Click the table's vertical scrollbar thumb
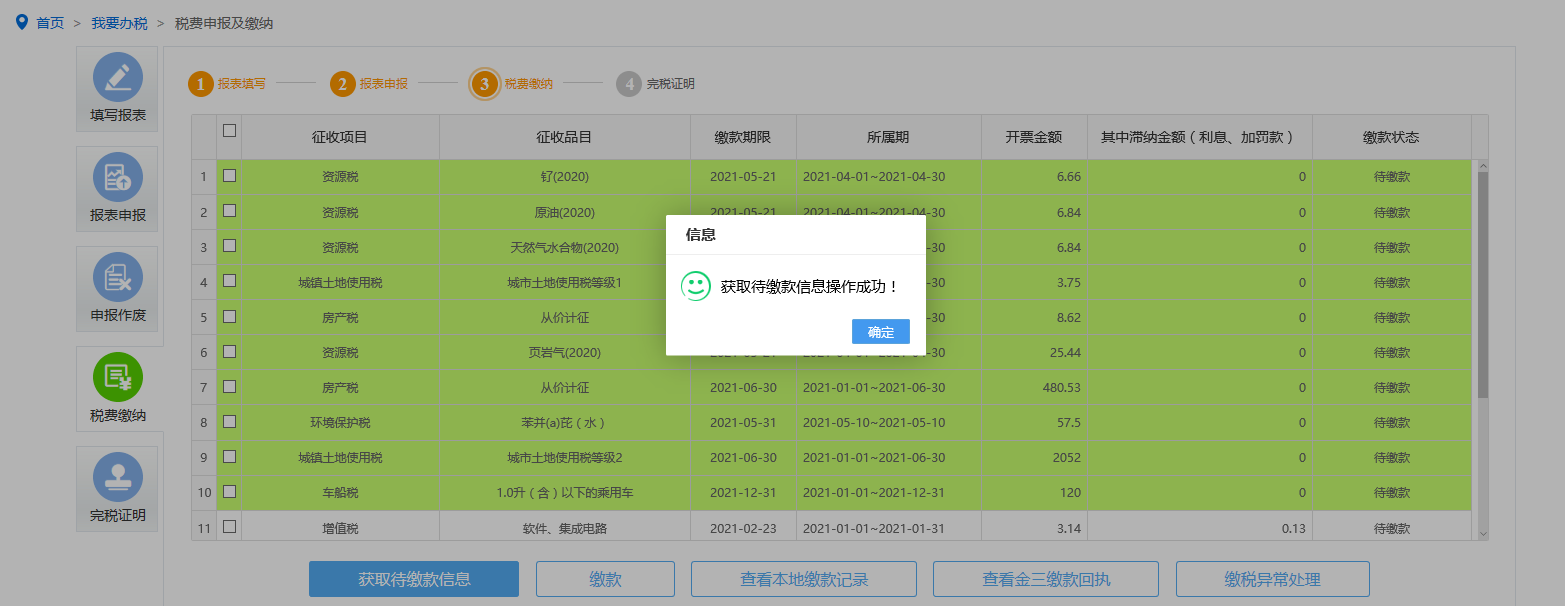The width and height of the screenshot is (1565, 606). tap(1483, 285)
